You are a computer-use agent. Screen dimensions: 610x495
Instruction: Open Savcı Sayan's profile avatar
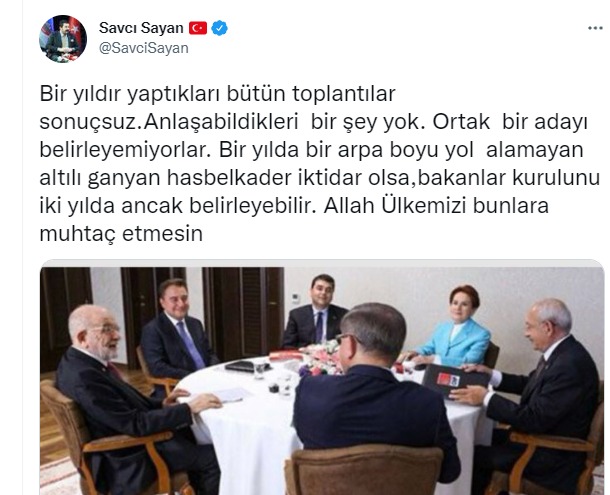pos(63,39)
